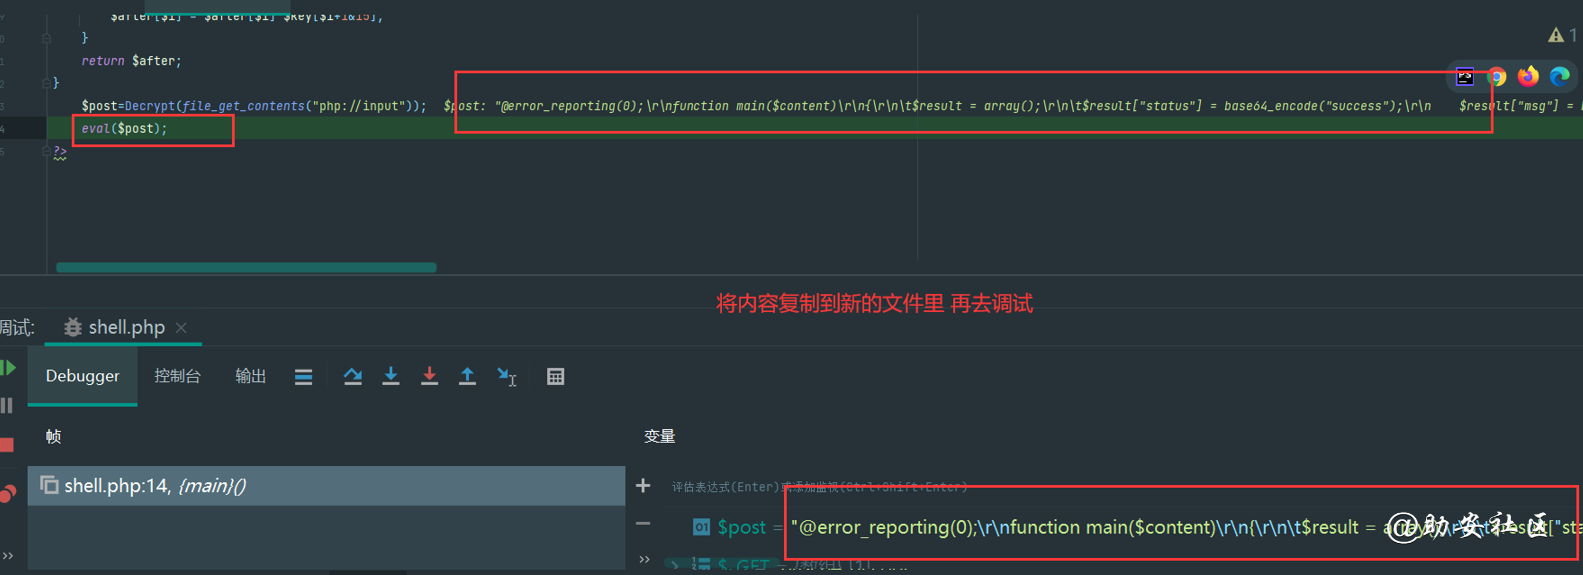Click the red Force Step Into arrow

[x=429, y=376]
